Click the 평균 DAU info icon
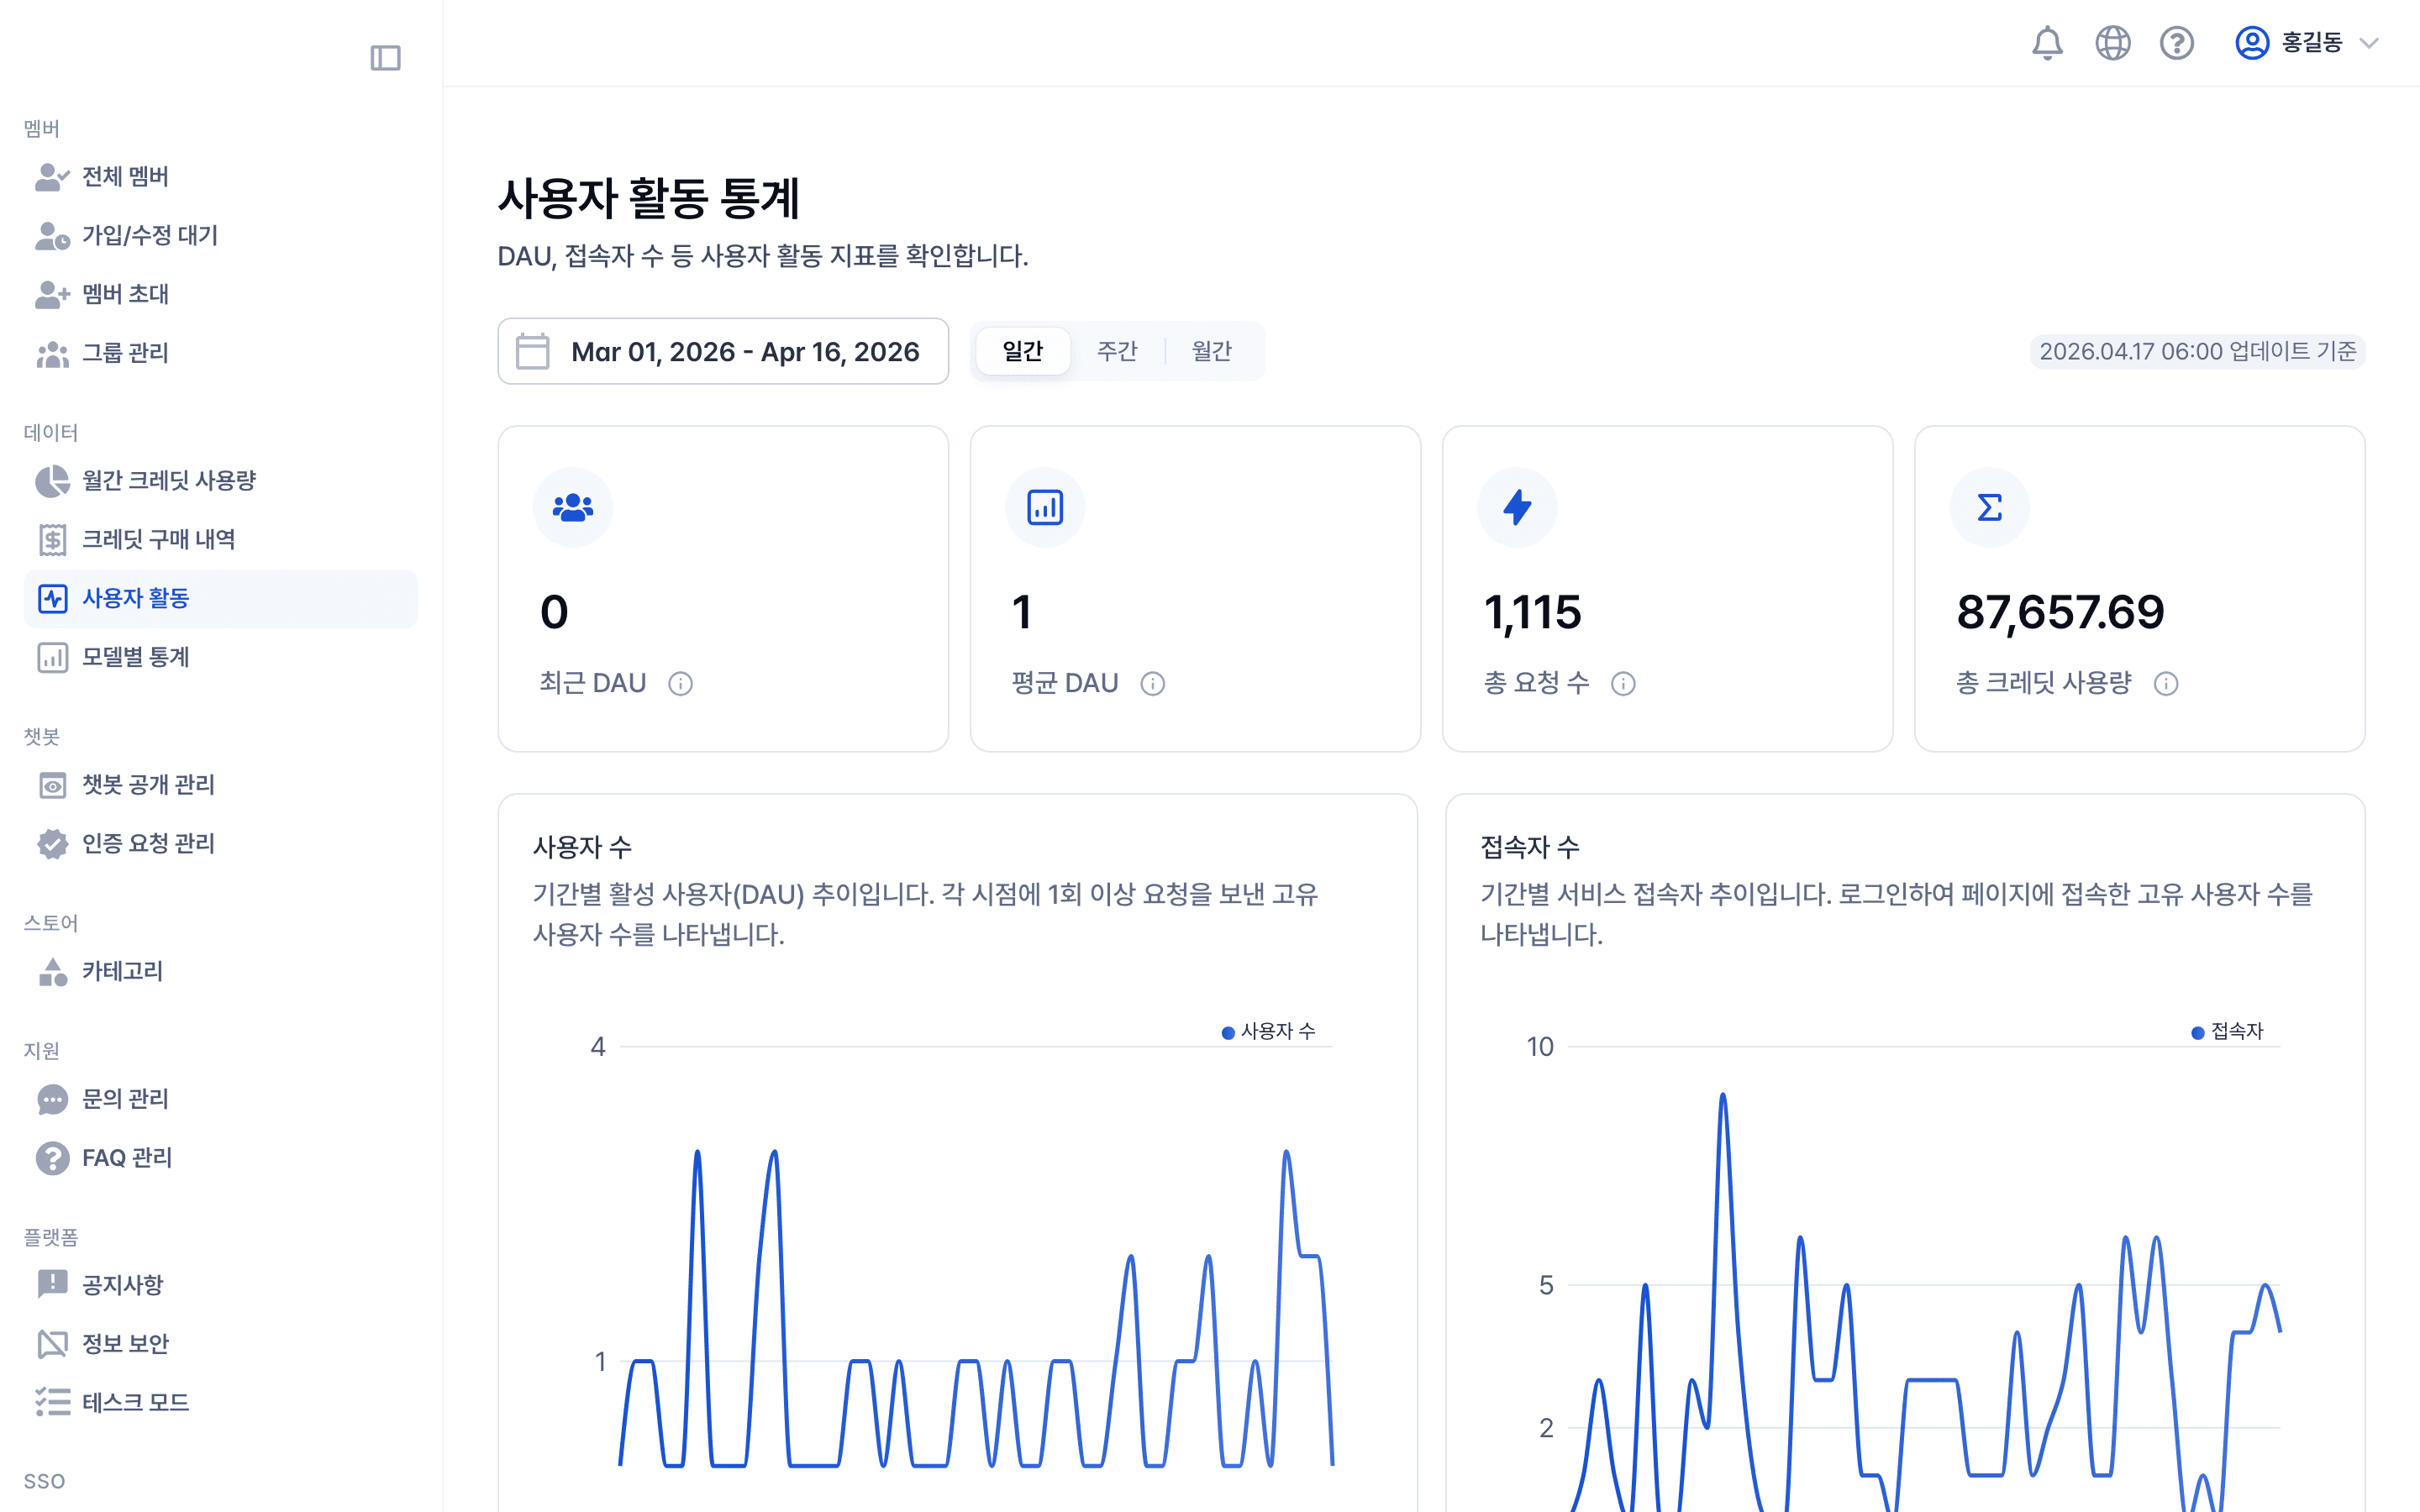Viewport: 2420px width, 1512px height. click(x=1153, y=684)
